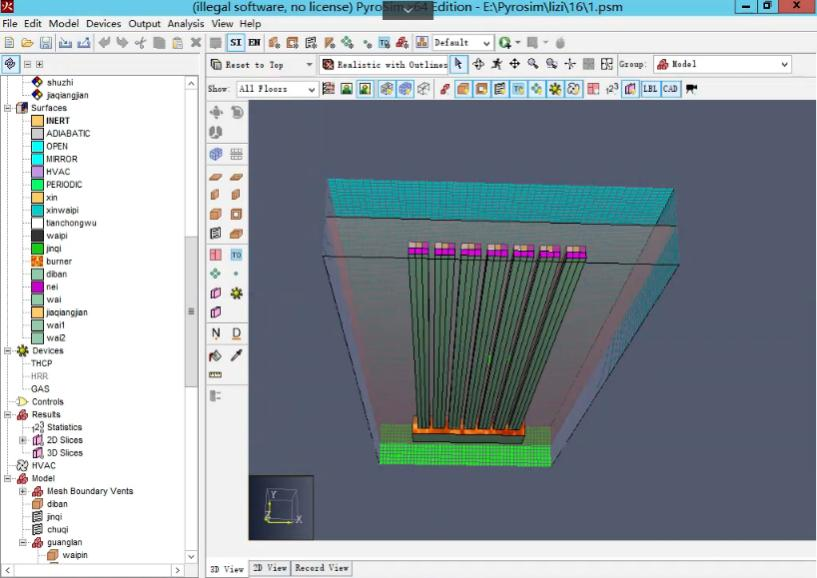Viewport: 817px width, 578px height.
Task: Click the device gear tool icon
Action: 237,293
